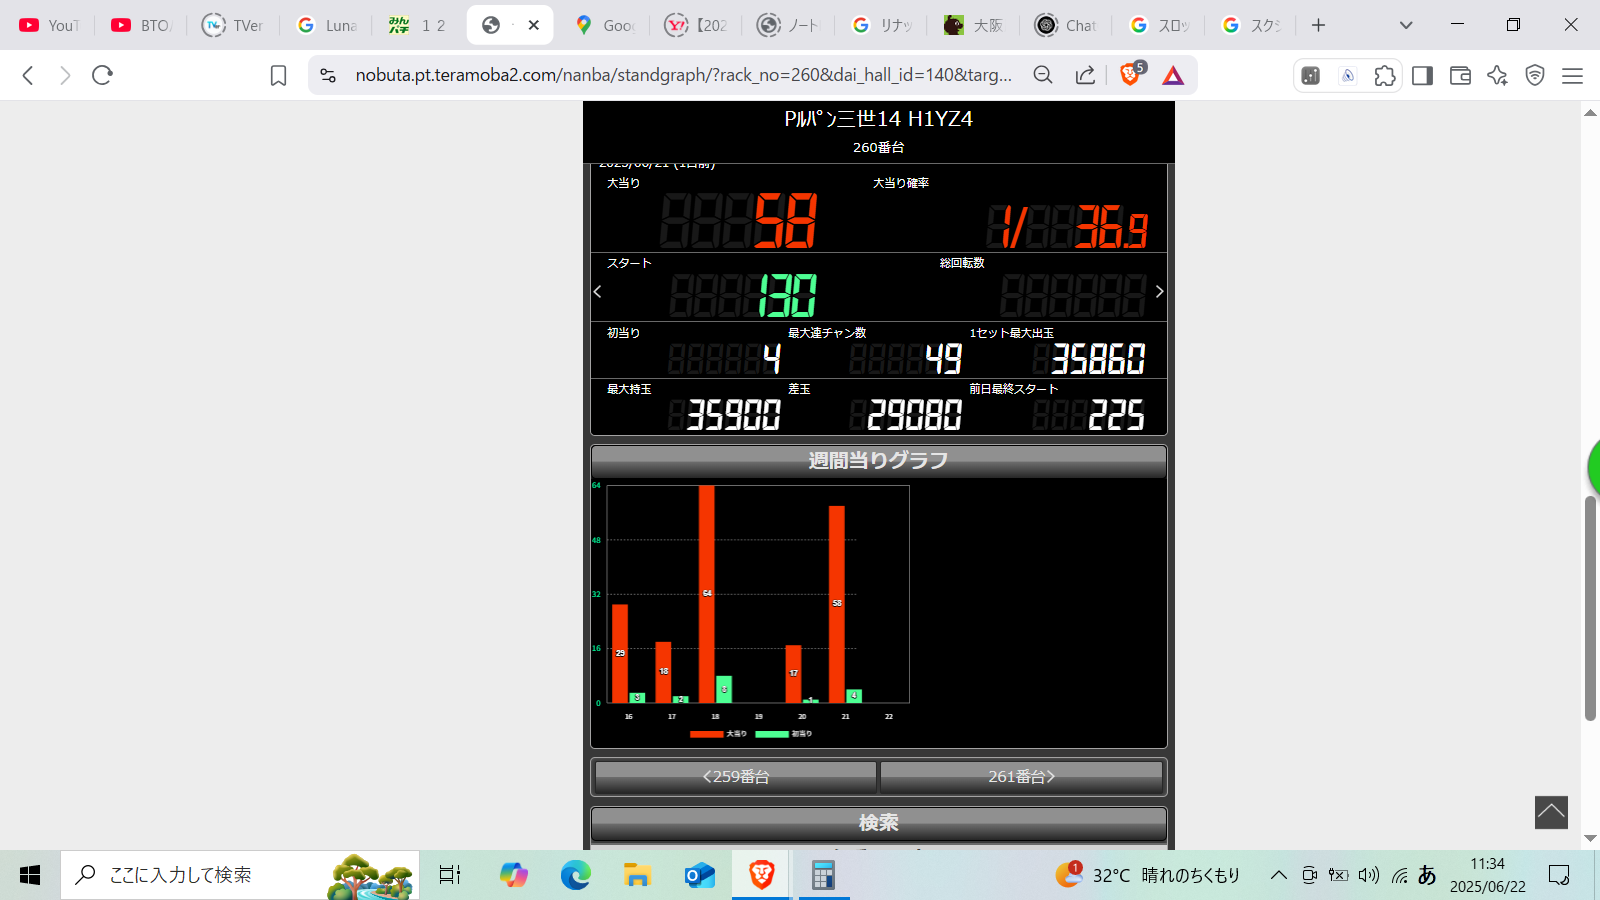Switch to the Yahoo 【202 tab
This screenshot has height=900, width=1600.
[696, 25]
